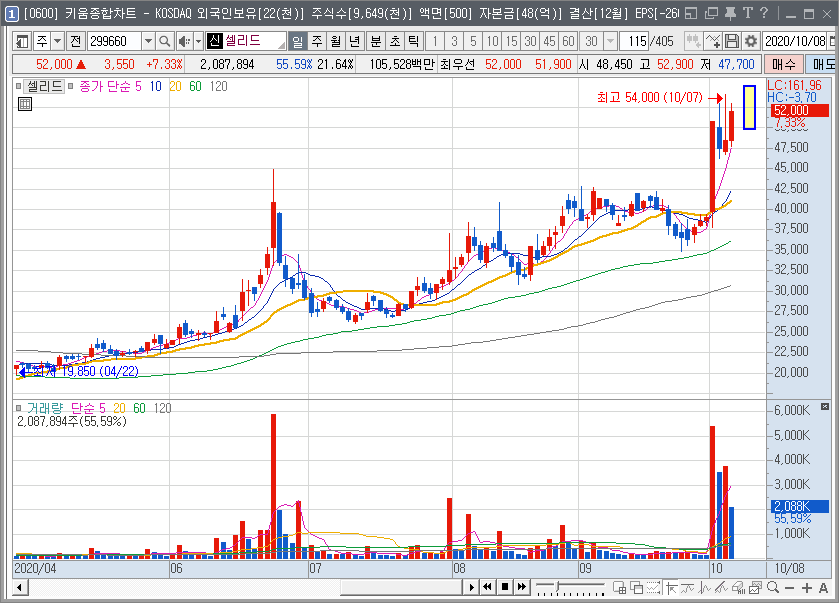Click the dotted chart region icon
This screenshot has width=839, height=603.
653,587
